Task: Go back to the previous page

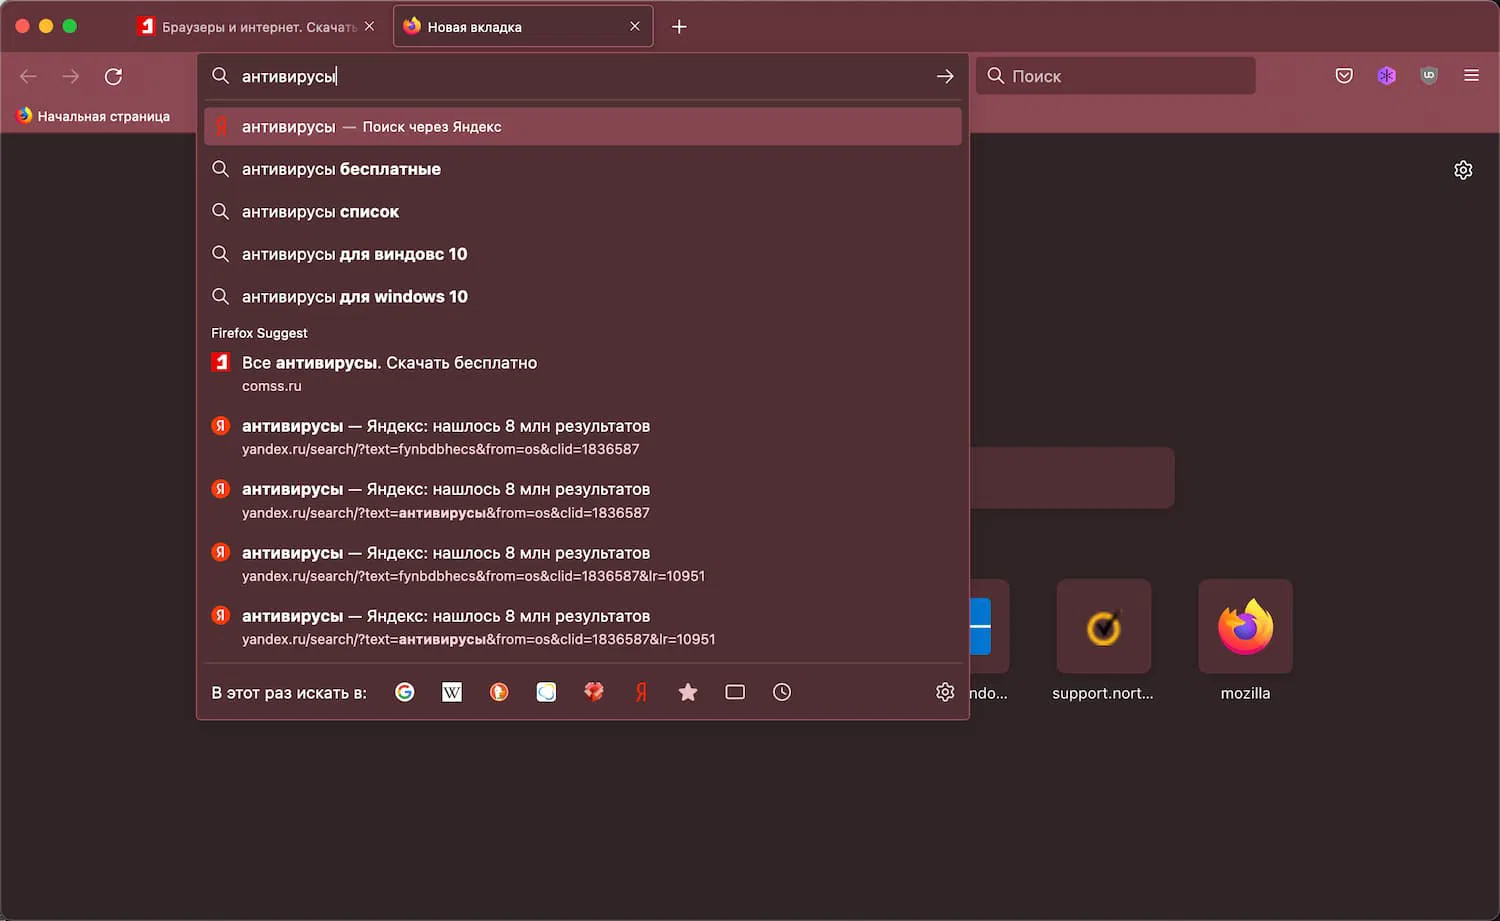Action: (x=28, y=76)
